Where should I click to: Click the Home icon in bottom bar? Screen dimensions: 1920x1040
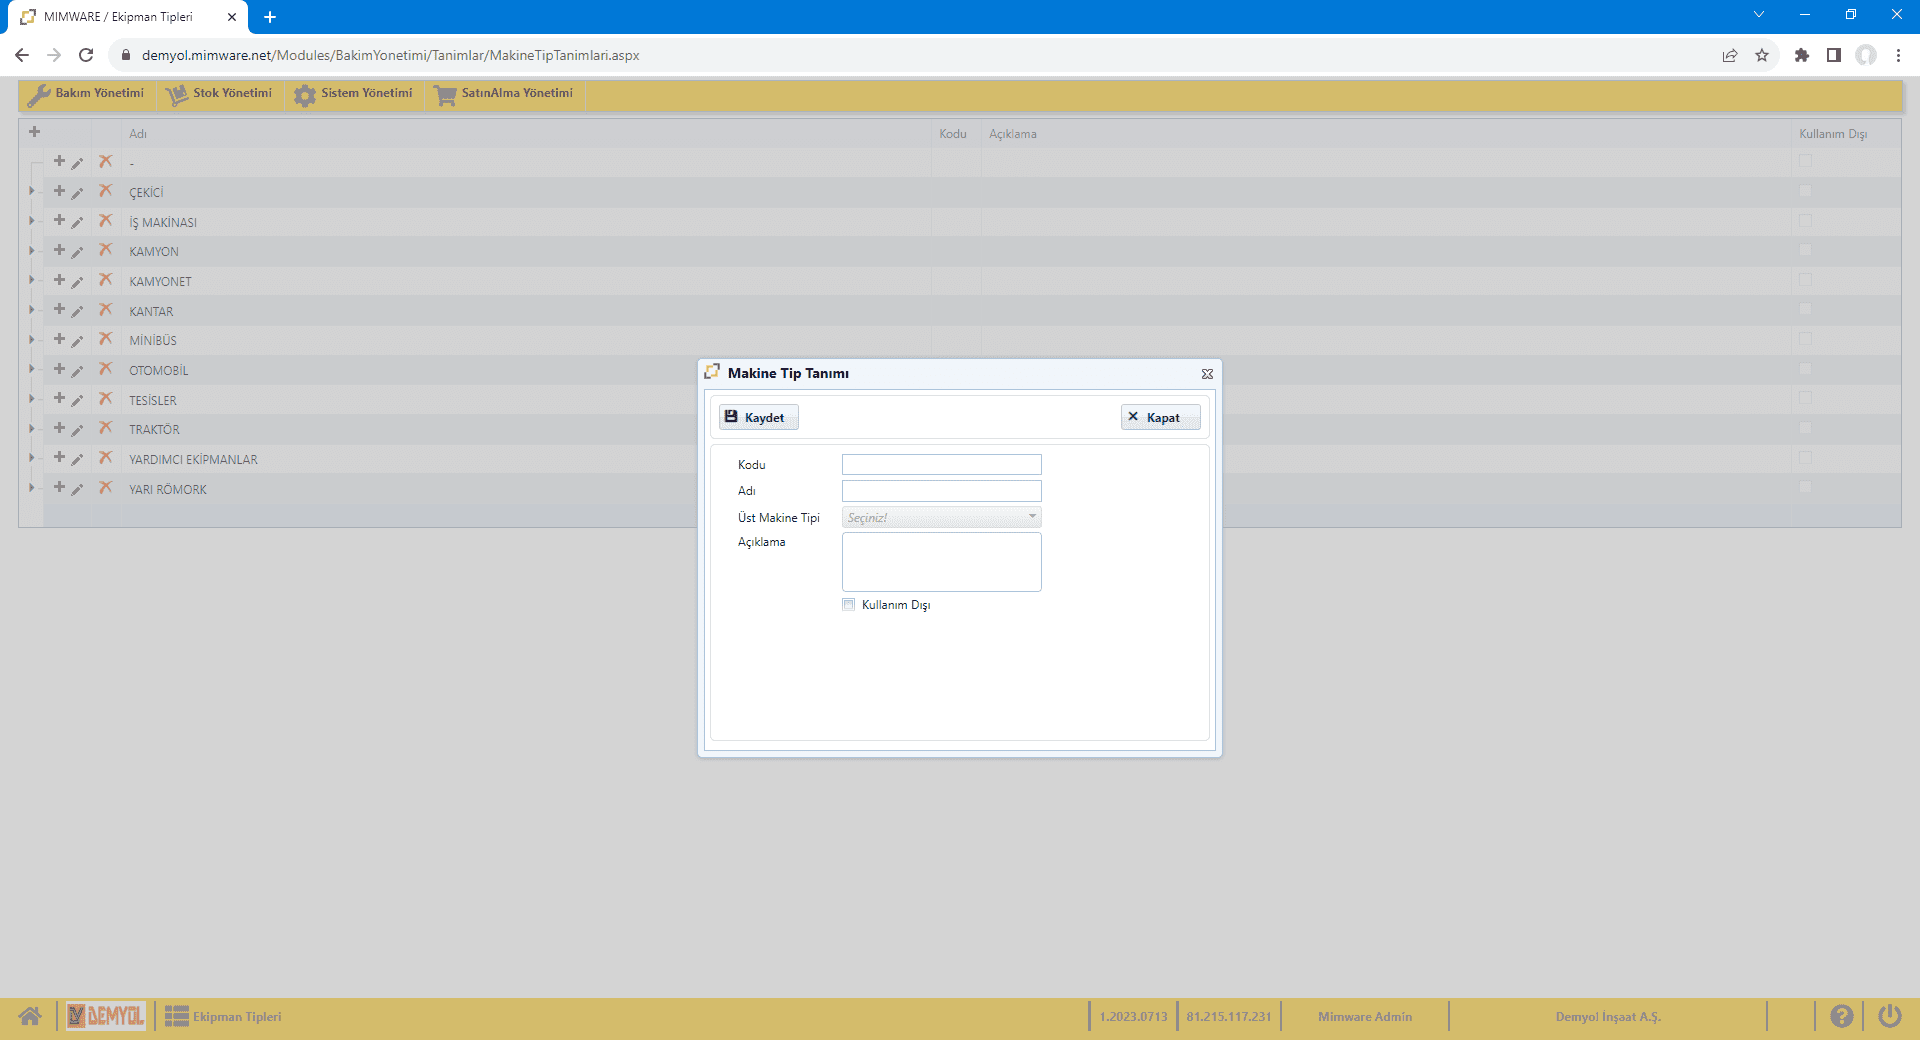[30, 1016]
